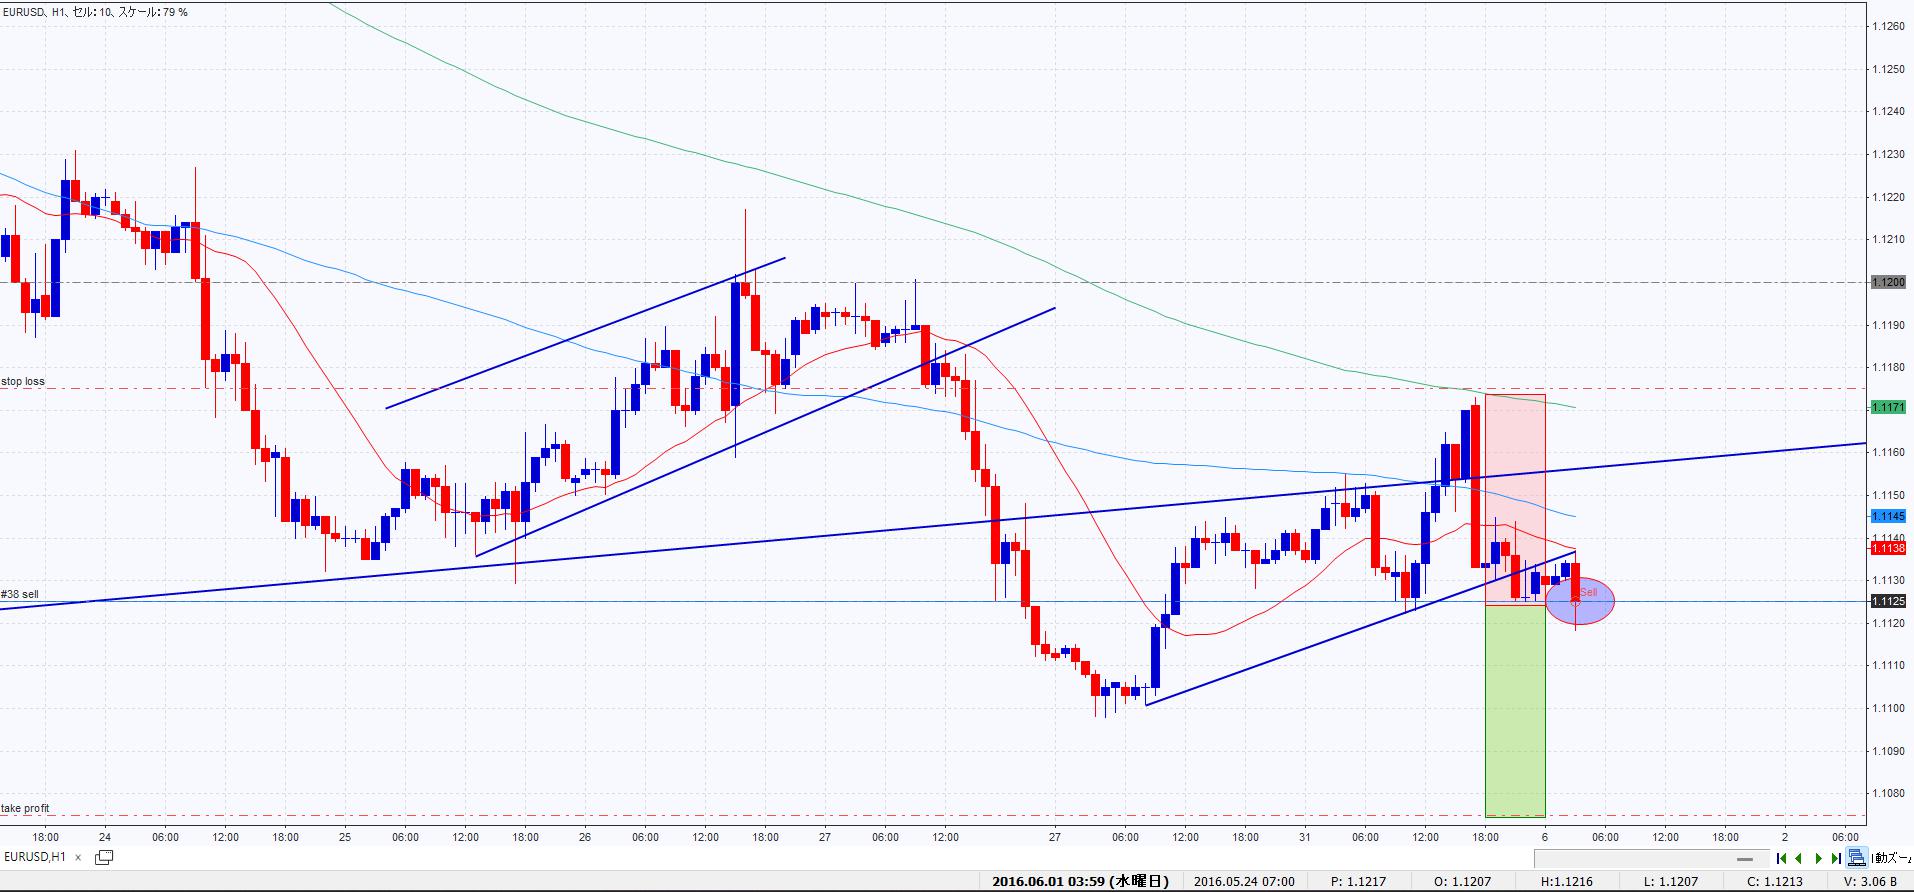Select the #38 sell order label
Screen dimensions: 1914x892
20,594
